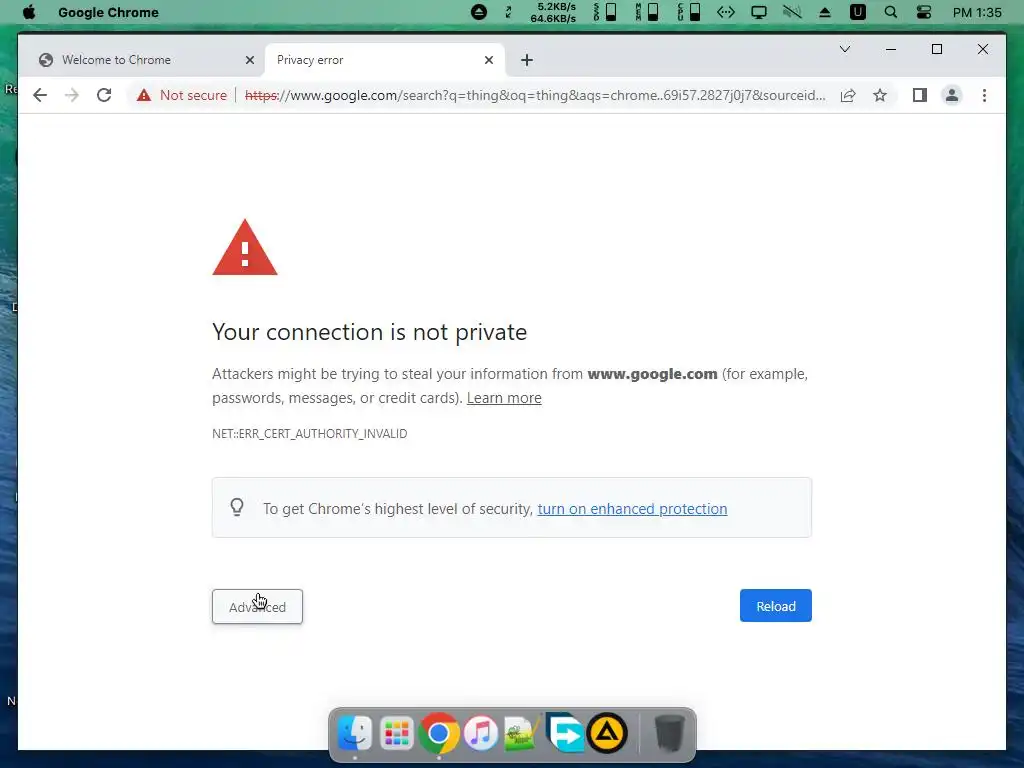The image size is (1024, 768).
Task: Open the Trash in the dock
Action: pos(669,733)
